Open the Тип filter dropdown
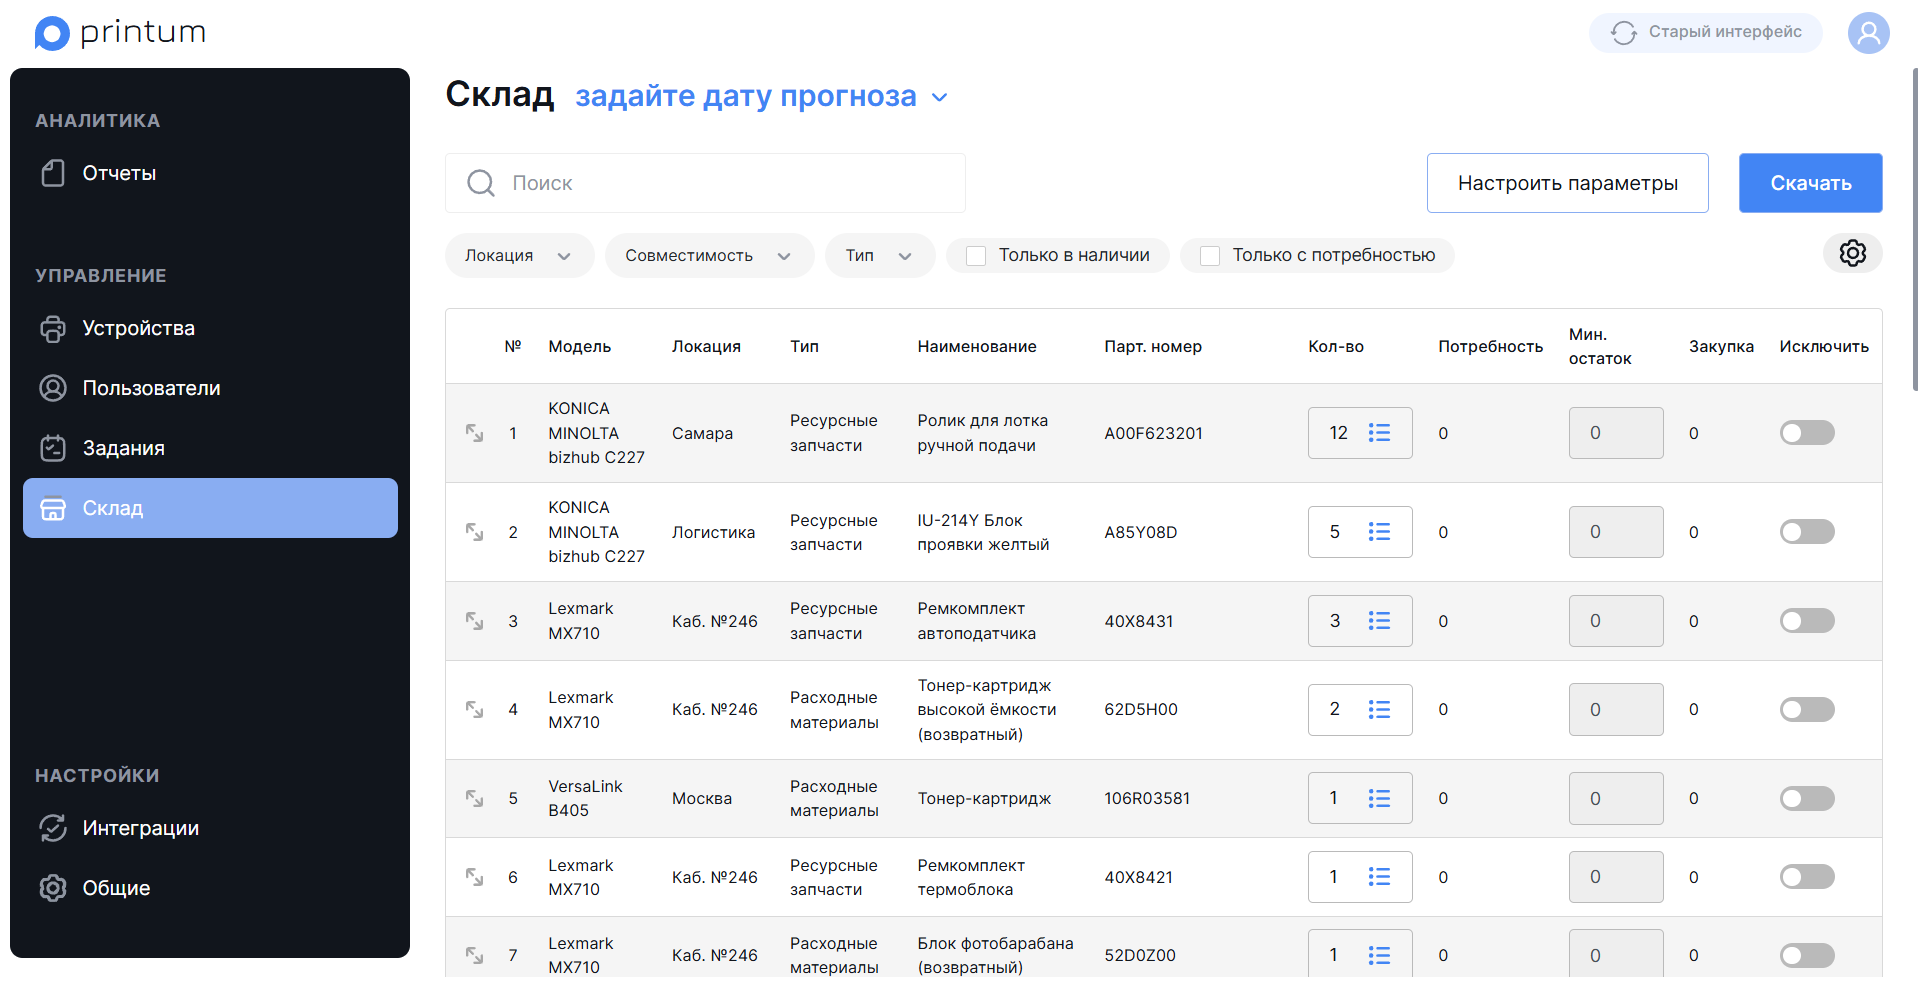The height and width of the screenshot is (982, 1918). 879,255
